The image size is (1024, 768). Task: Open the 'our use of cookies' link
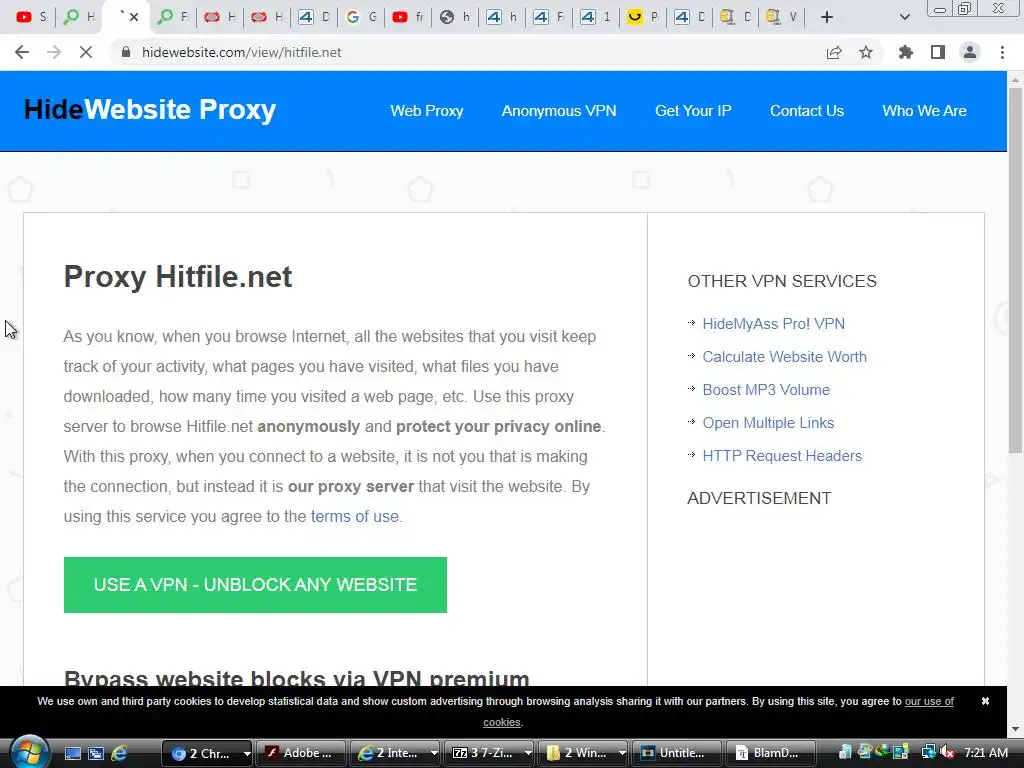pos(929,701)
